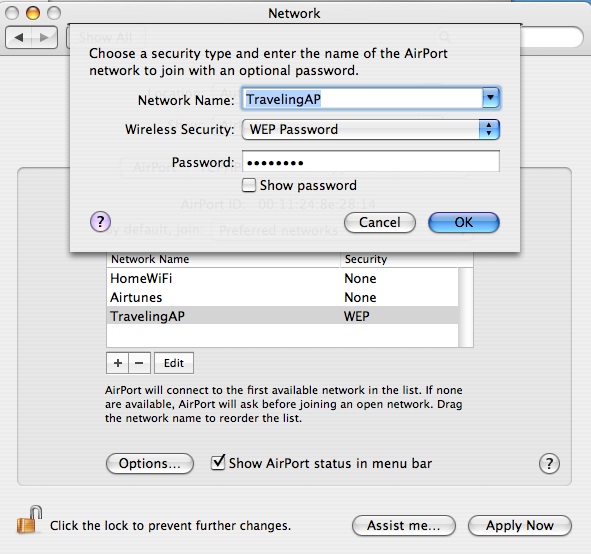The image size is (591, 554).
Task: Add a network with the plus button
Action: click(x=118, y=363)
